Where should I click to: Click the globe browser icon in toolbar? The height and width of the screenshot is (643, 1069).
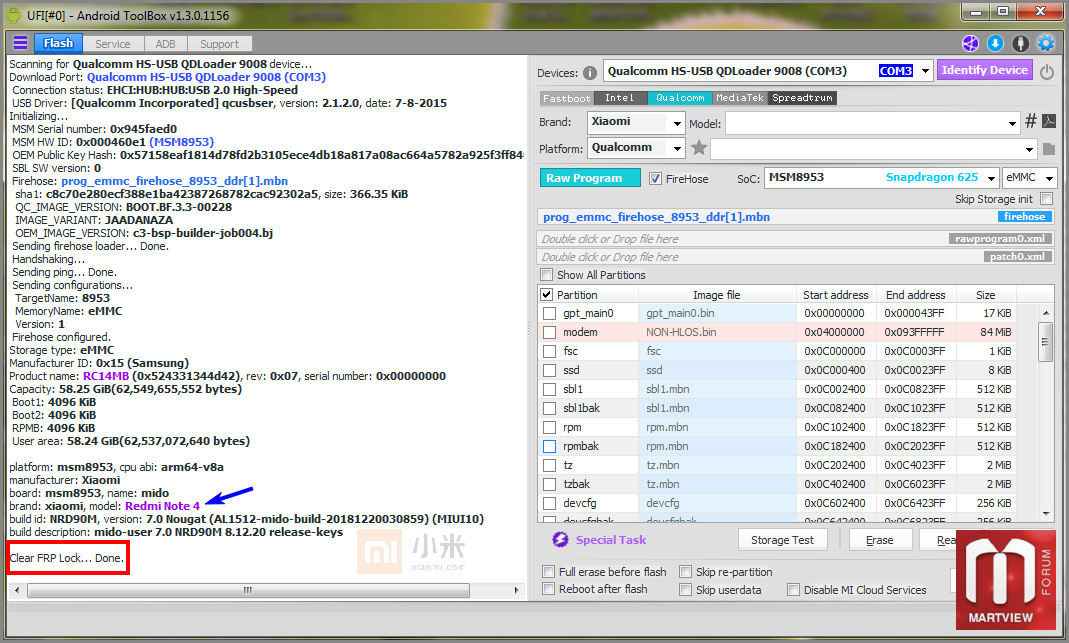(970, 44)
